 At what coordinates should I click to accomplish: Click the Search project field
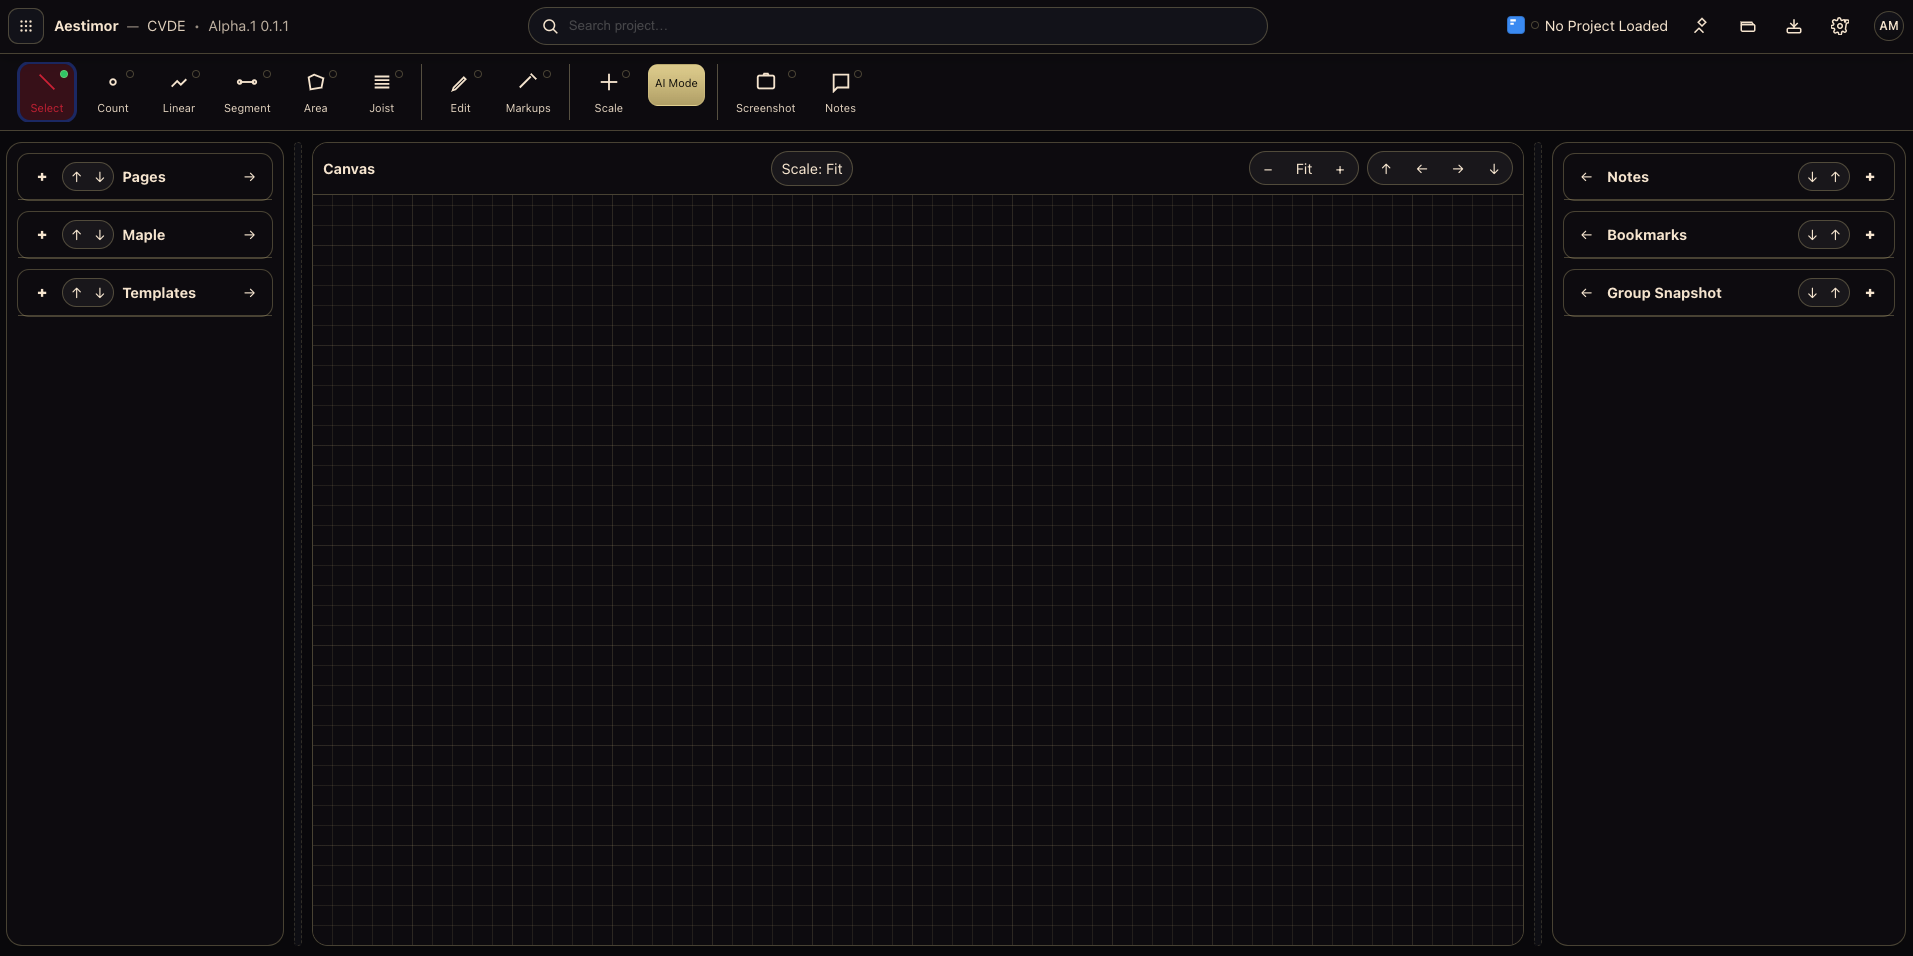coord(897,26)
